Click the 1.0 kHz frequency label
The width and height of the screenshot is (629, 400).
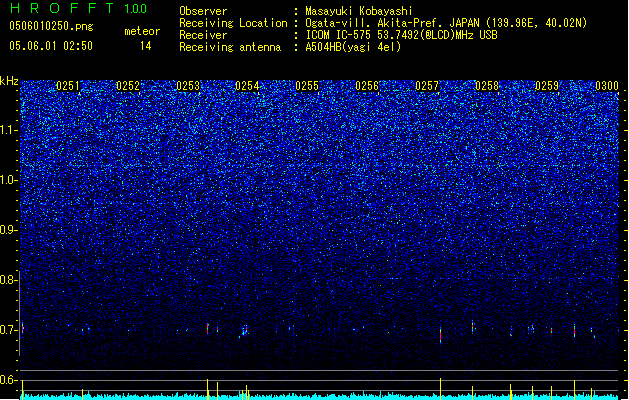[x=9, y=181]
